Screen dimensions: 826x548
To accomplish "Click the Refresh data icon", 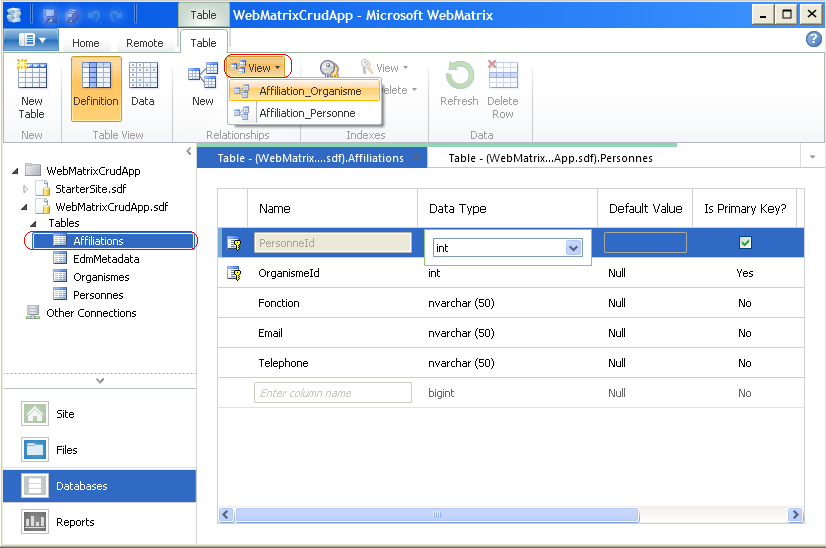I will pos(459,88).
